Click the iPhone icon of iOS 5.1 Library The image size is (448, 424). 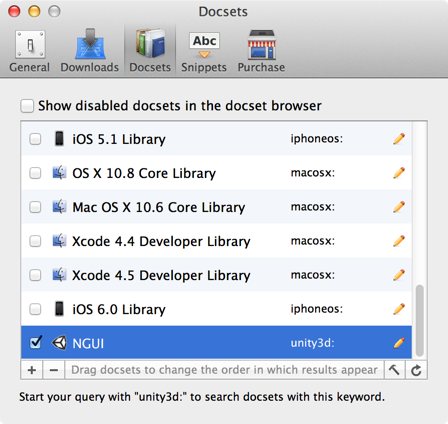(59, 139)
